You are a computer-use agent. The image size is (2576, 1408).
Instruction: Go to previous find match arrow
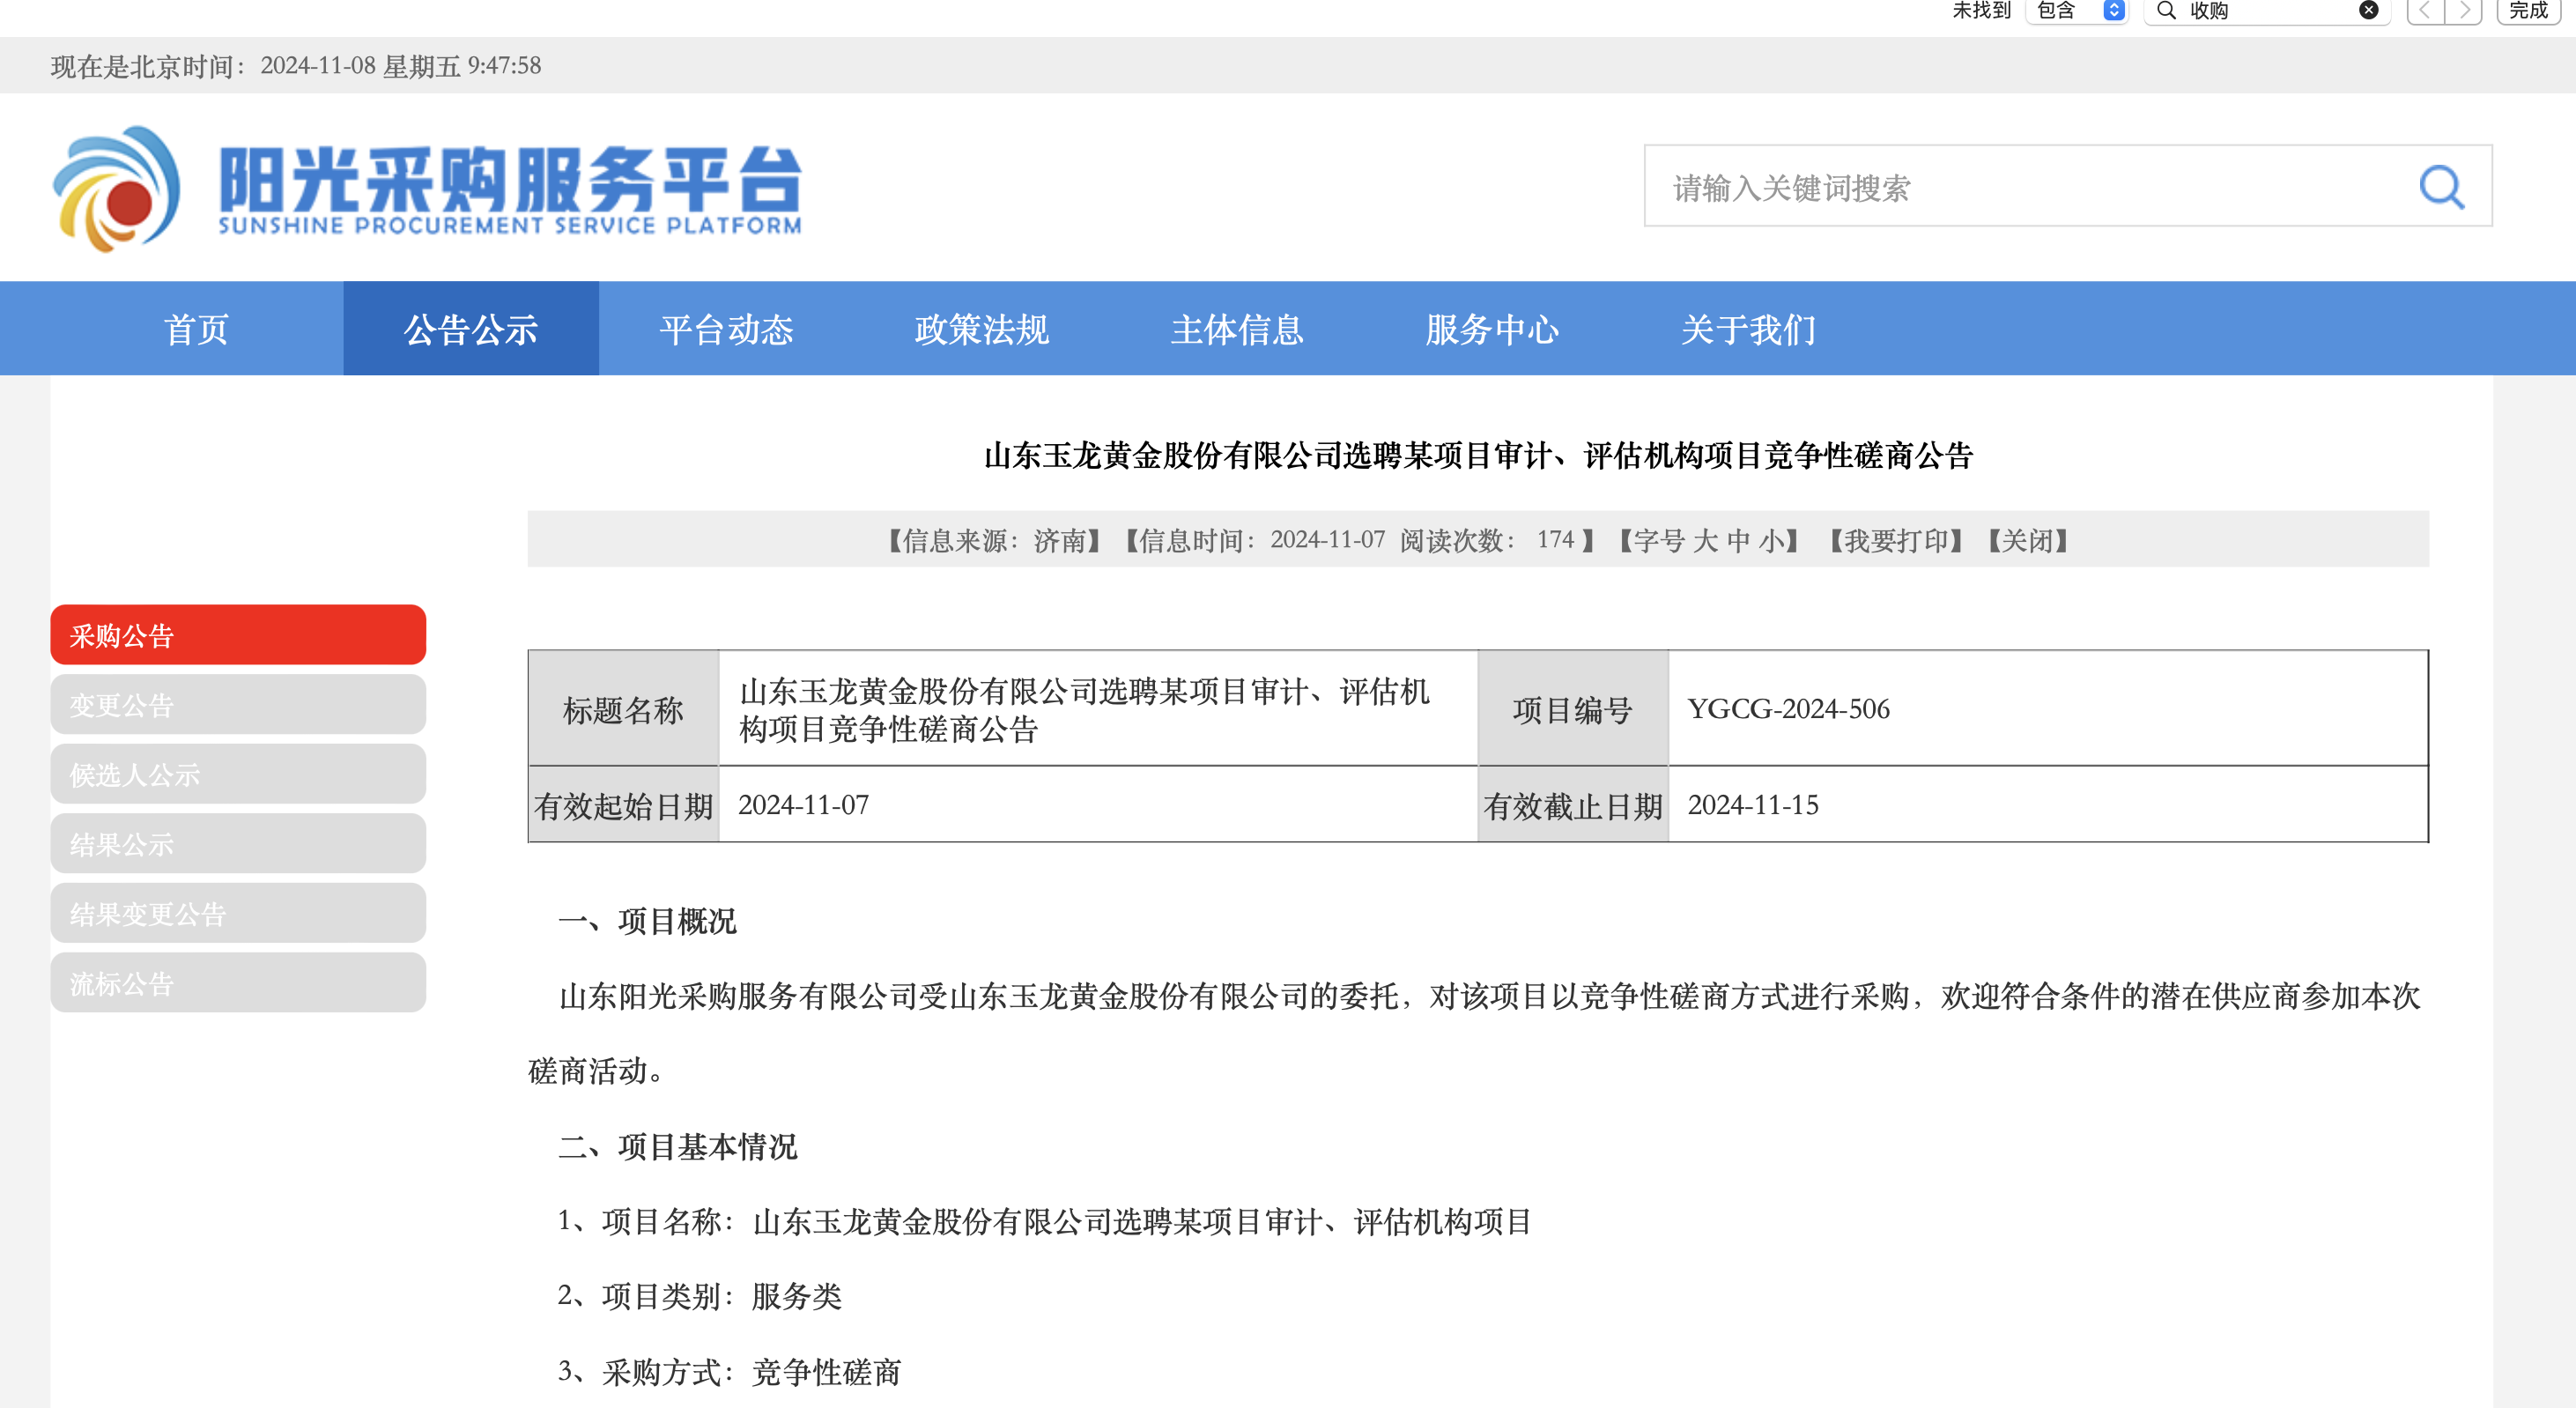(2425, 11)
